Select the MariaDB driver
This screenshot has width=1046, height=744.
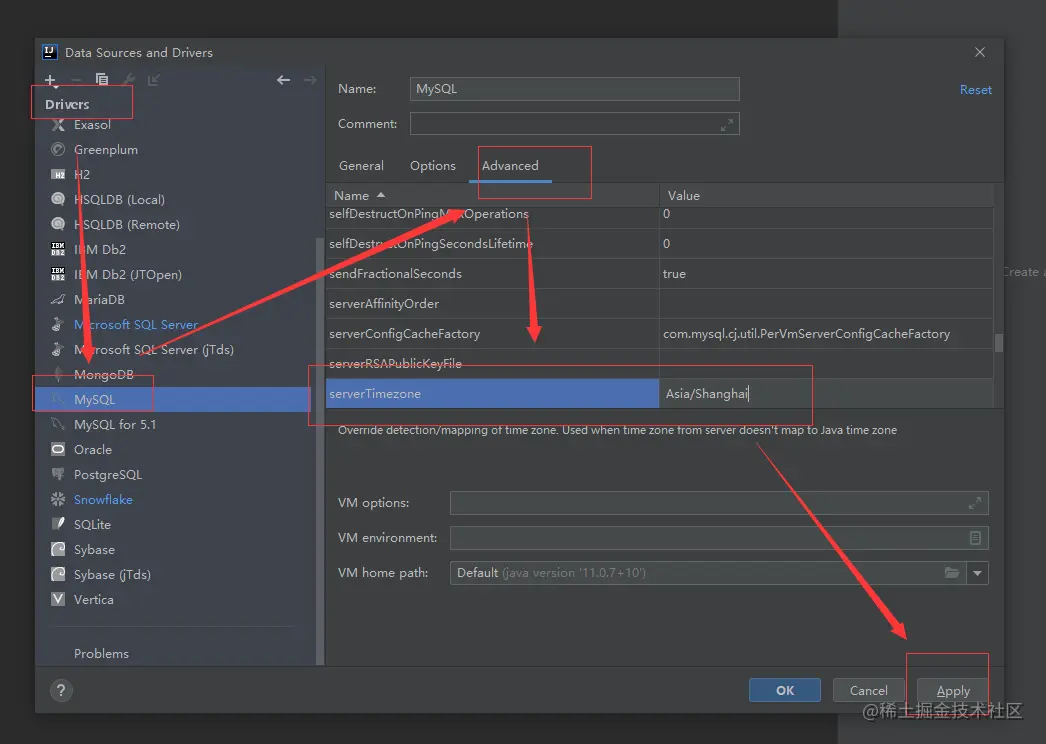[99, 300]
